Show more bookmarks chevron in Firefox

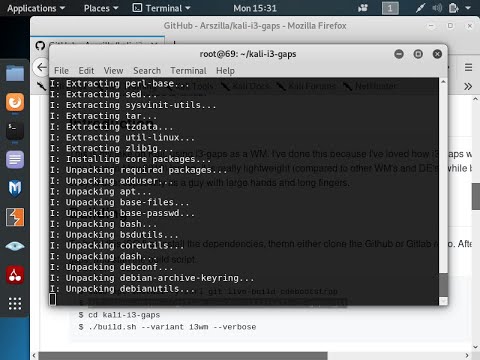point(468,87)
